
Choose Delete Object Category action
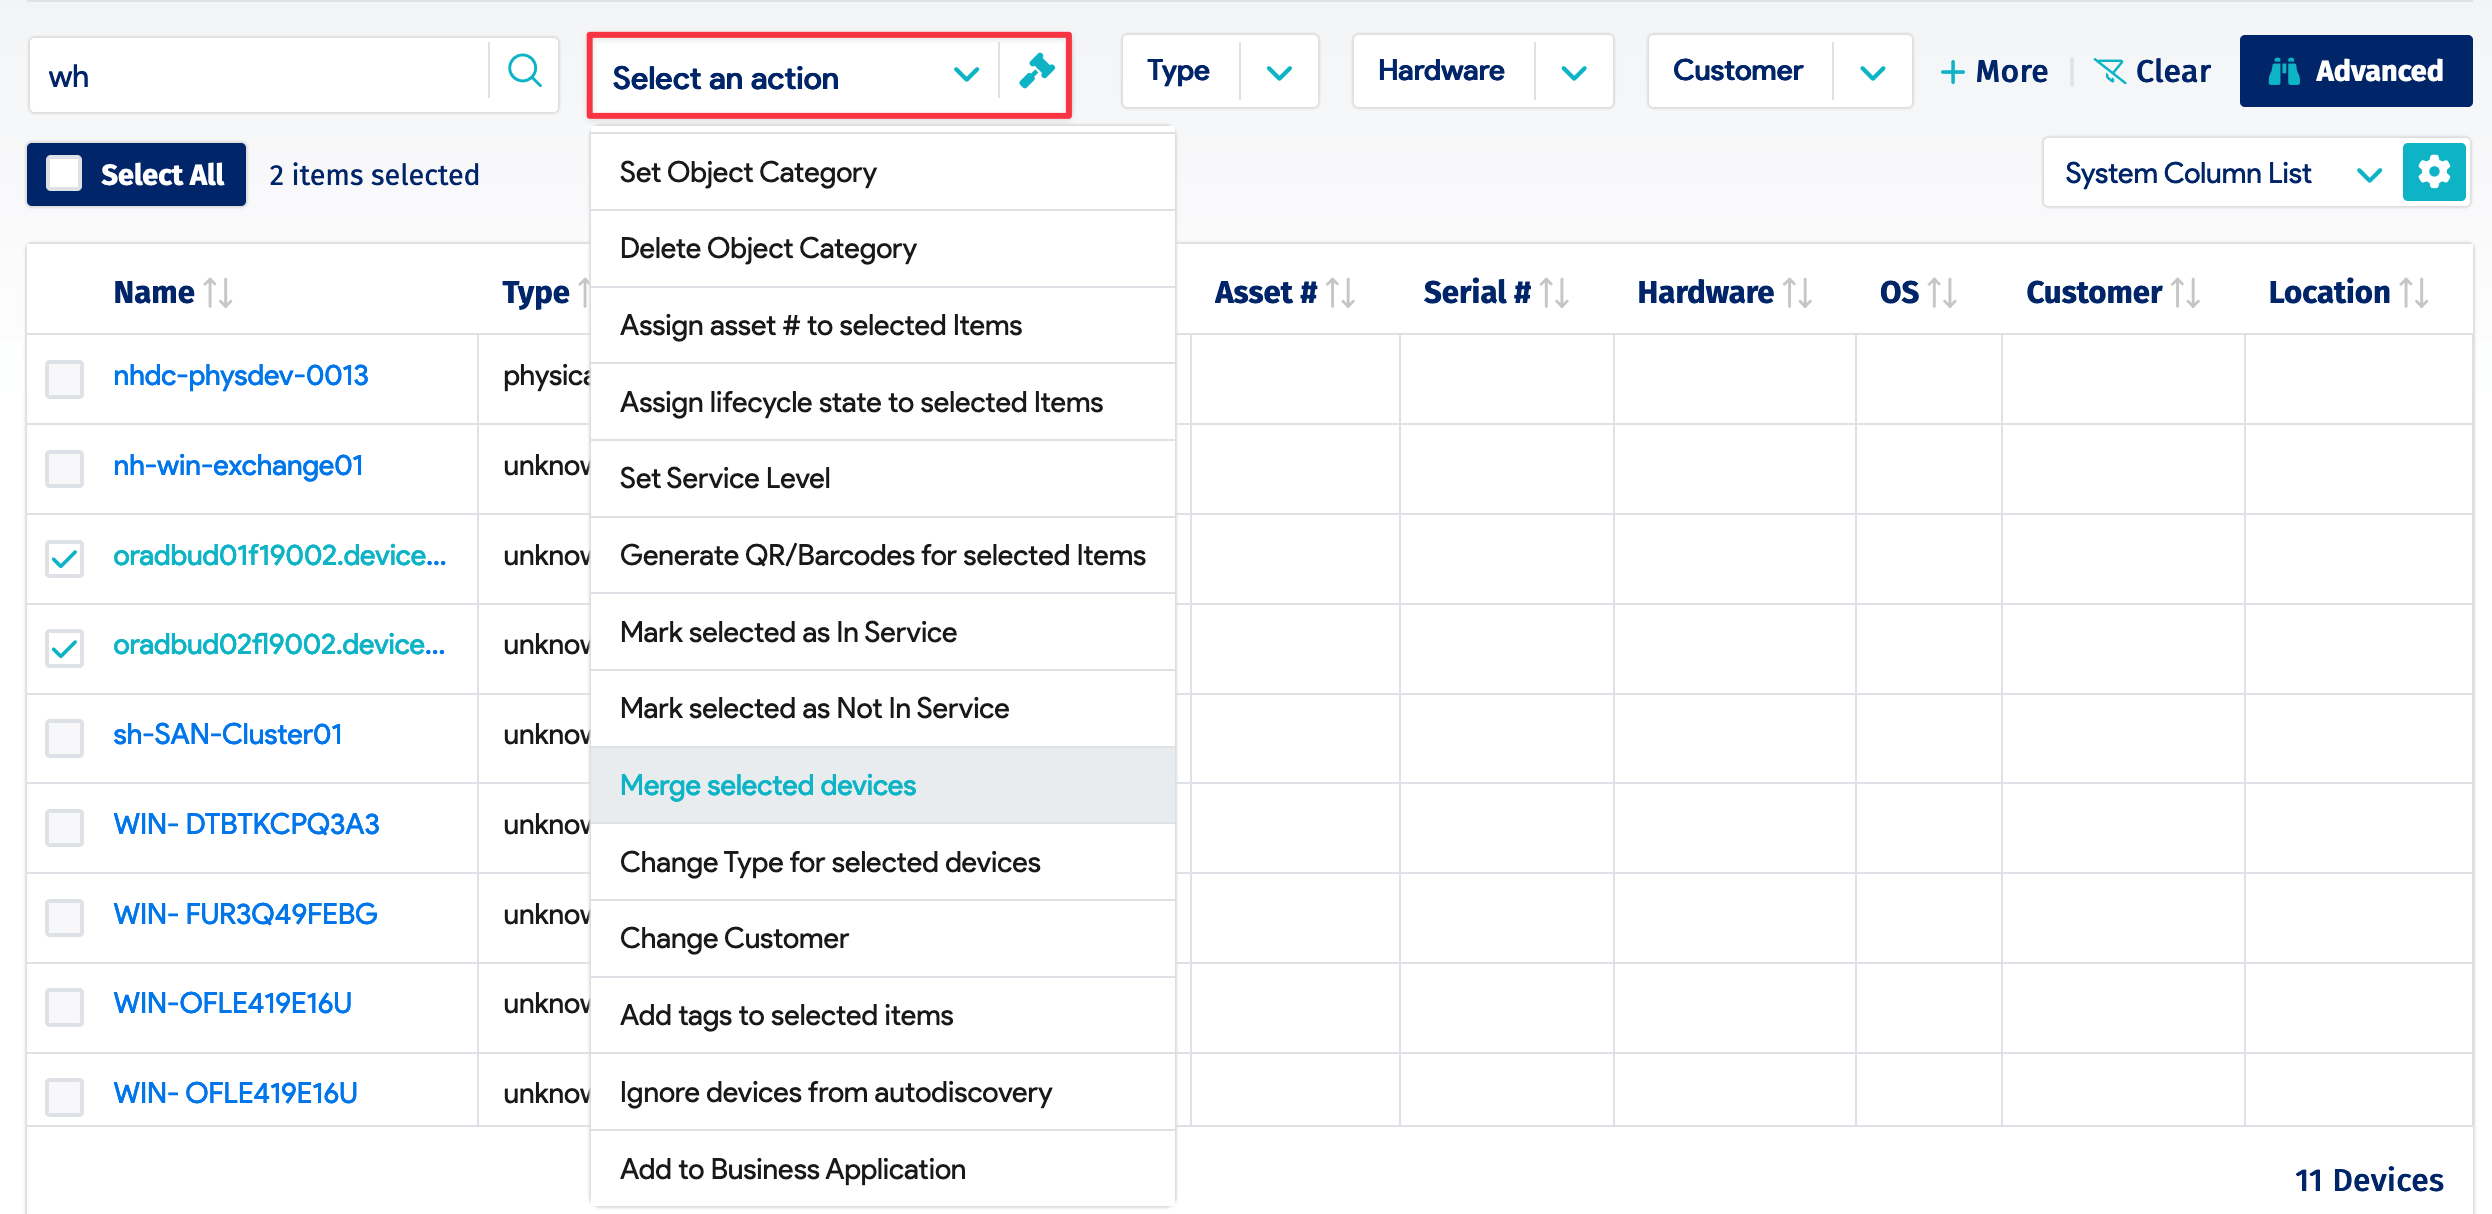(883, 248)
